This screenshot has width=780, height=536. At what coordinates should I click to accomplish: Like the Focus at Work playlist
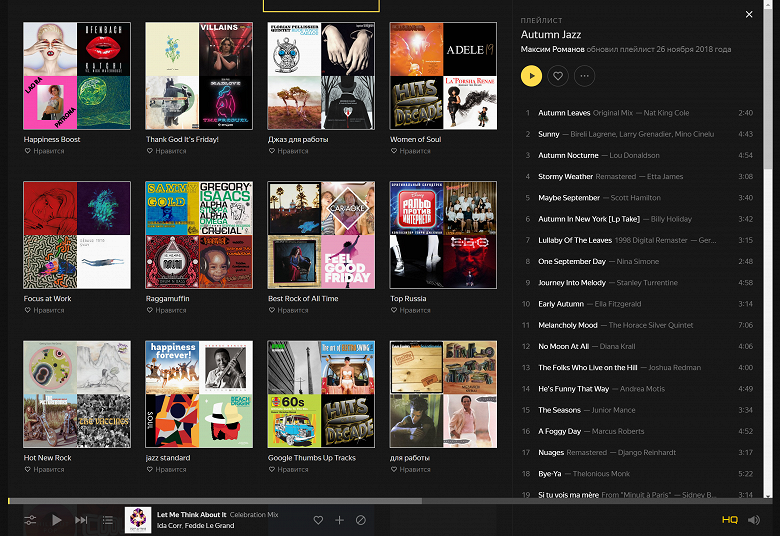point(44,310)
